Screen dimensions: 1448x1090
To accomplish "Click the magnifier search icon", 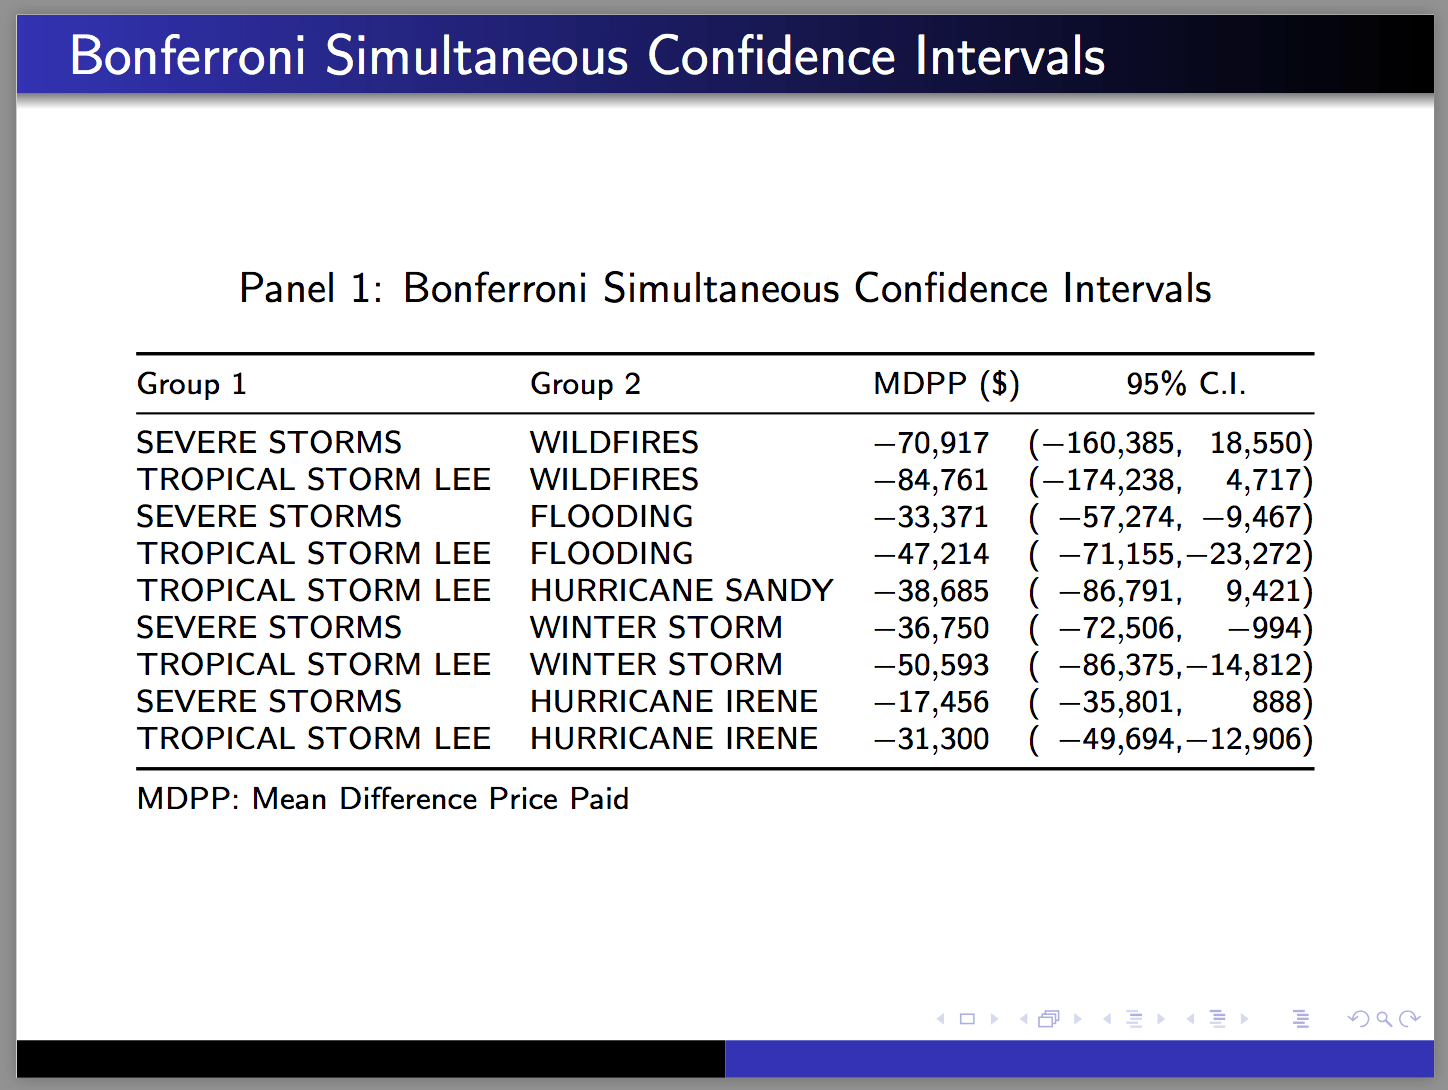I will [x=1385, y=1019].
